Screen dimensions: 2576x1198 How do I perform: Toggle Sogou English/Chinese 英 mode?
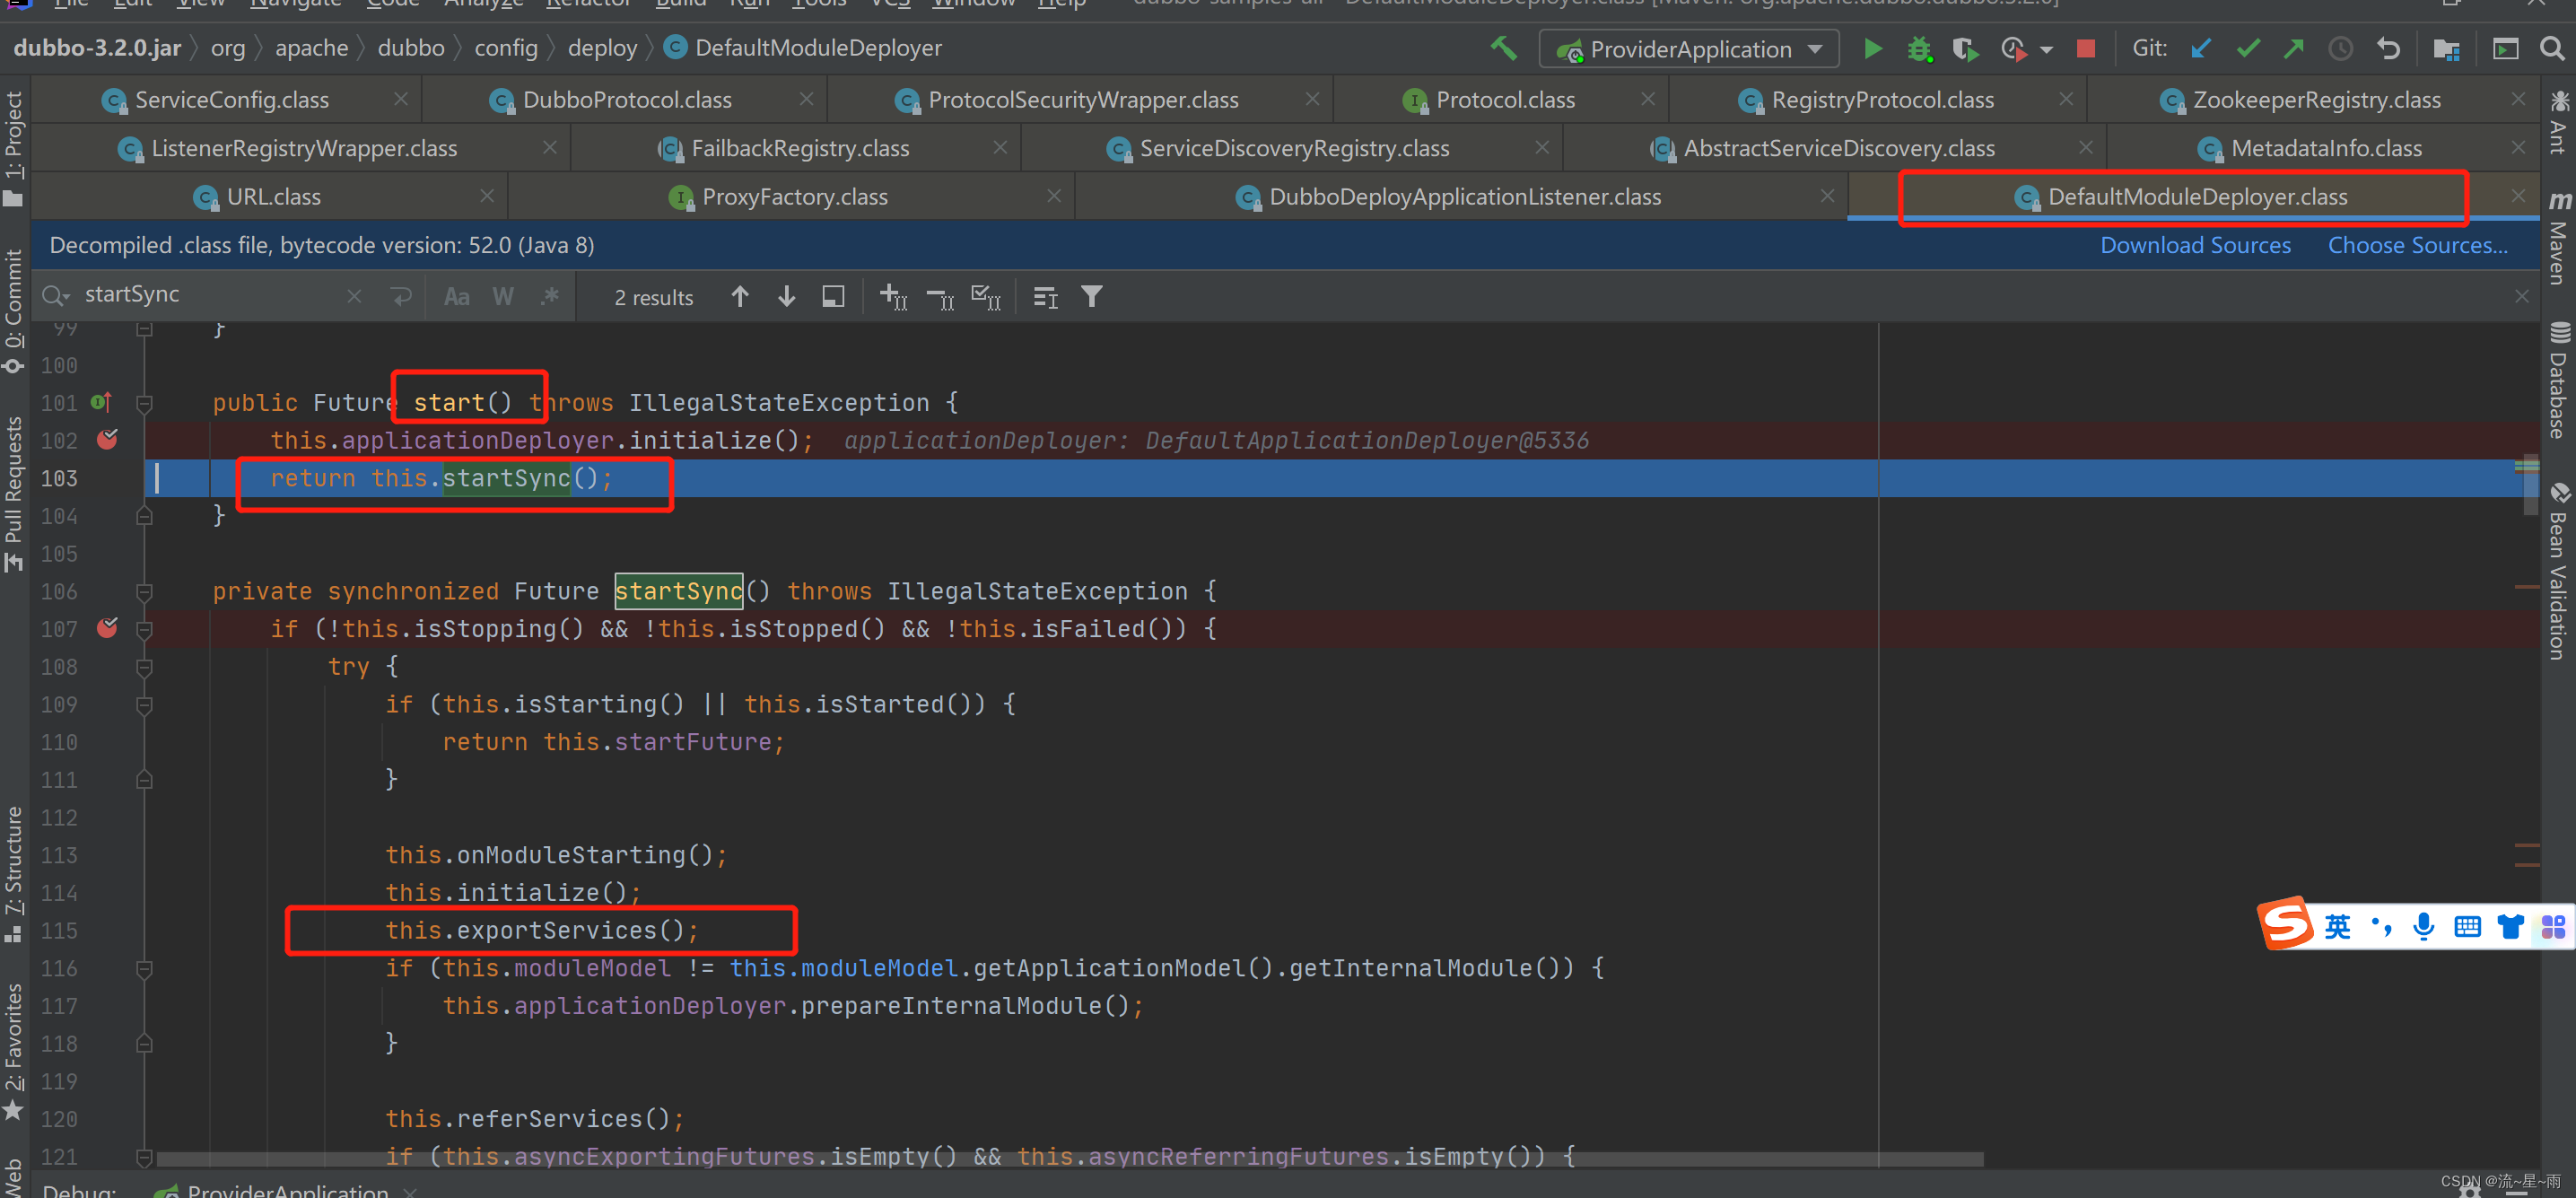click(x=2337, y=927)
